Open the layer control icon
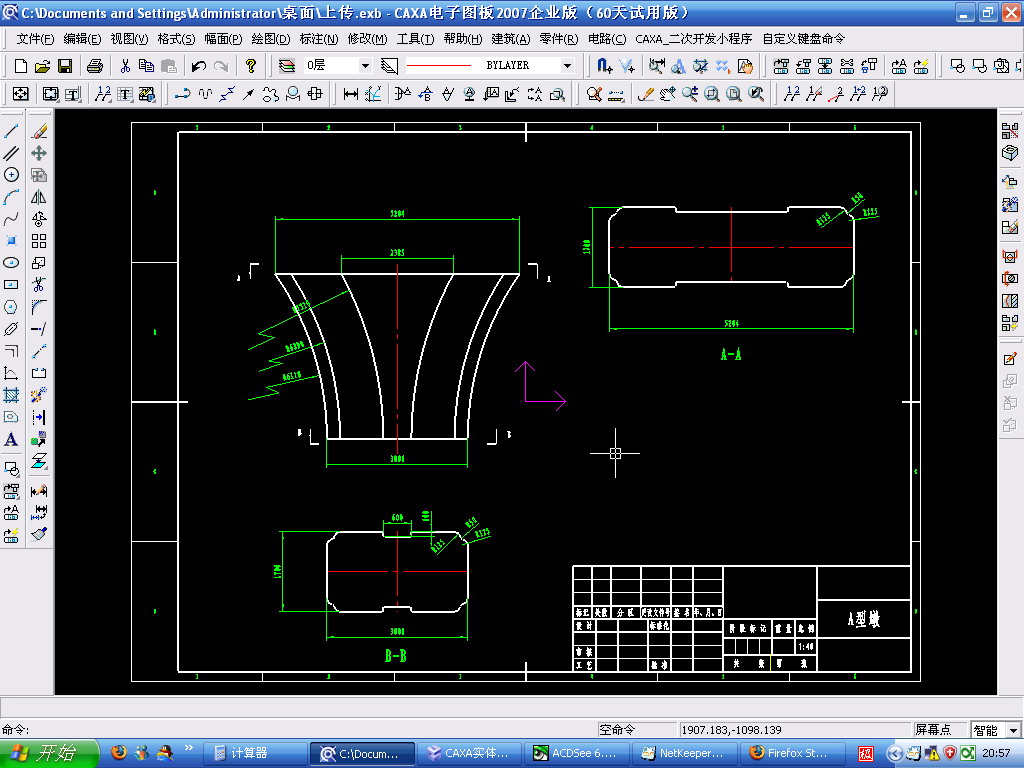This screenshot has width=1024, height=768. [x=287, y=66]
